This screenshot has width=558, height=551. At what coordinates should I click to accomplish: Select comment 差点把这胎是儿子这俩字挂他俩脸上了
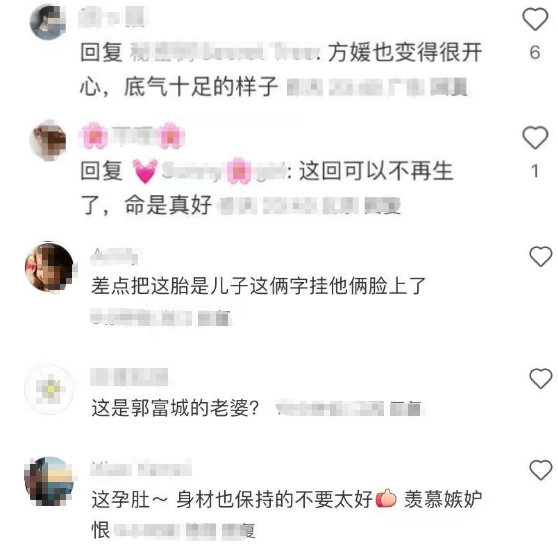pyautogui.click(x=258, y=286)
